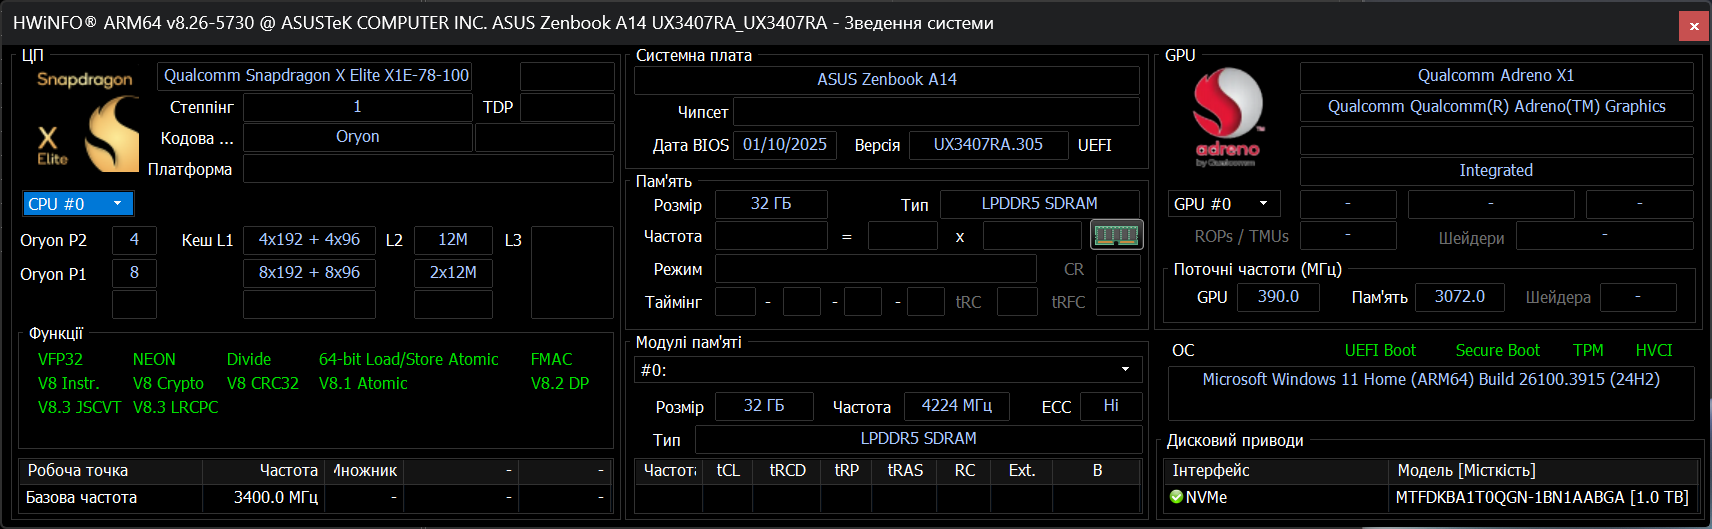Click the Qualcomm Adreno X1 GPU name
Screen dimensions: 1712x529
point(1496,76)
